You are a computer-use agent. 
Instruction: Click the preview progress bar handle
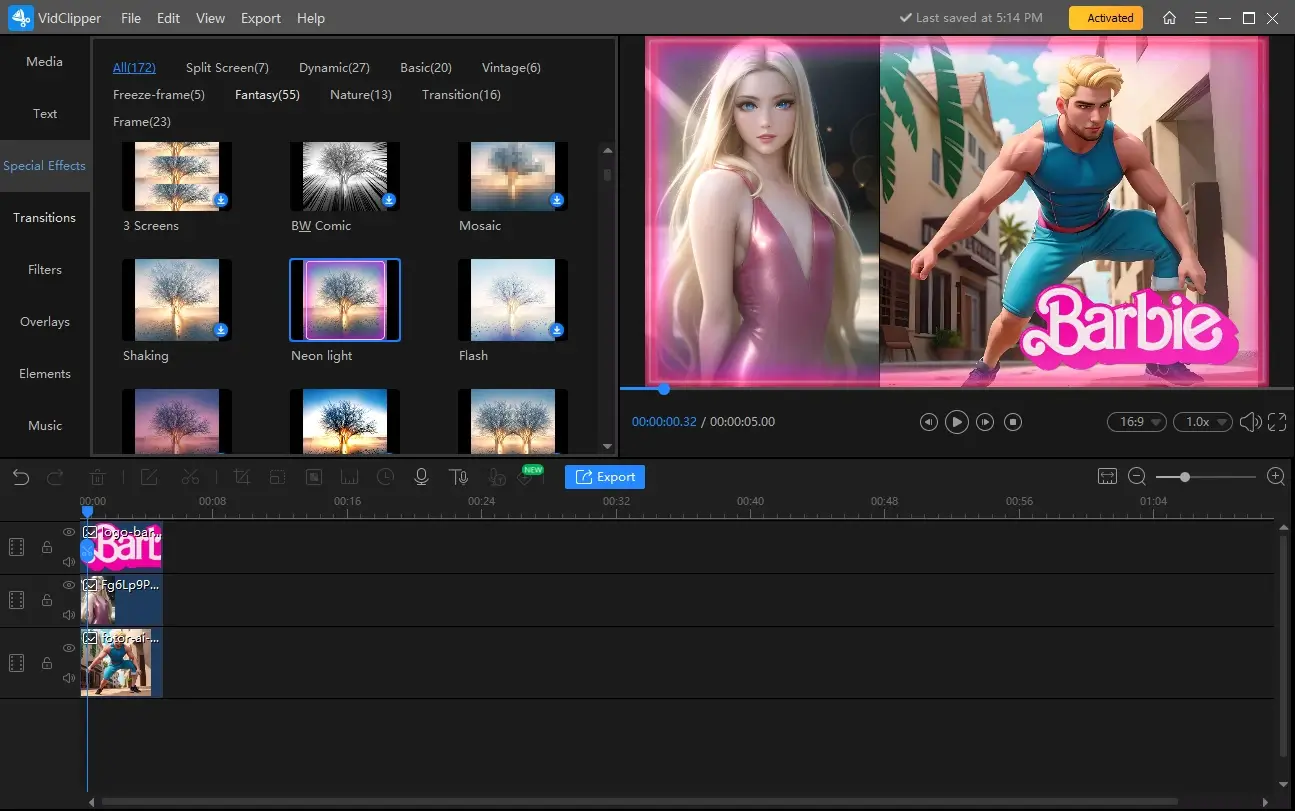(x=664, y=389)
